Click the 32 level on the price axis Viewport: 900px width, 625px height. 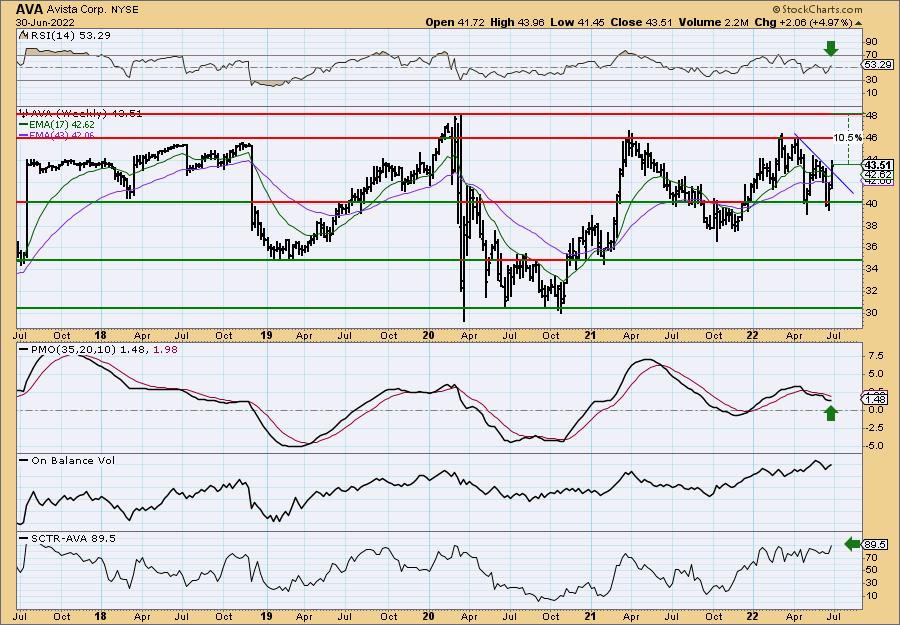pyautogui.click(x=871, y=290)
